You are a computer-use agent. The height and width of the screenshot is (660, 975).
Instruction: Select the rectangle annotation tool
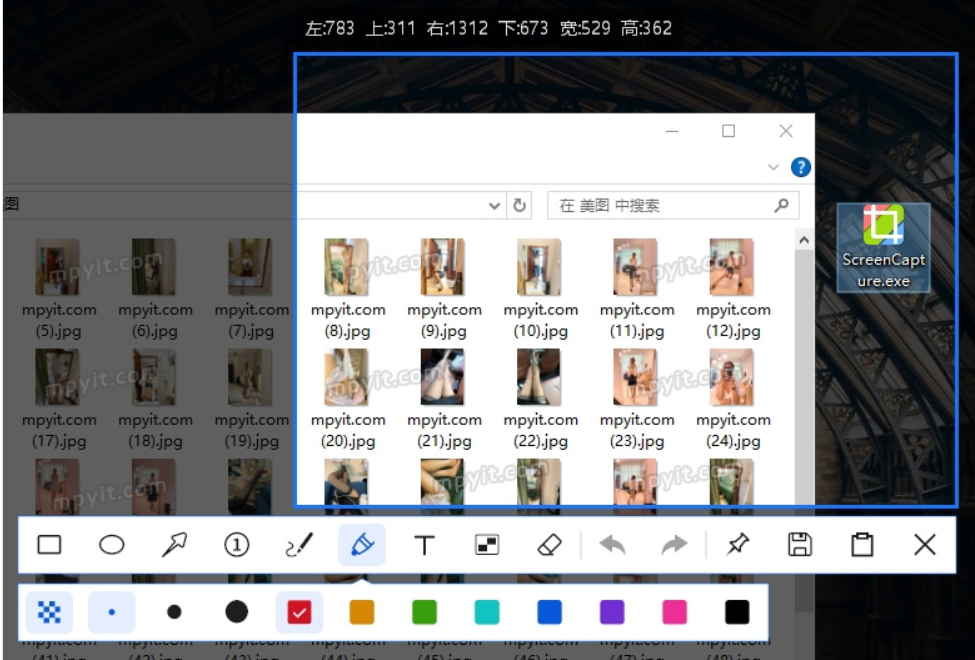[51, 545]
